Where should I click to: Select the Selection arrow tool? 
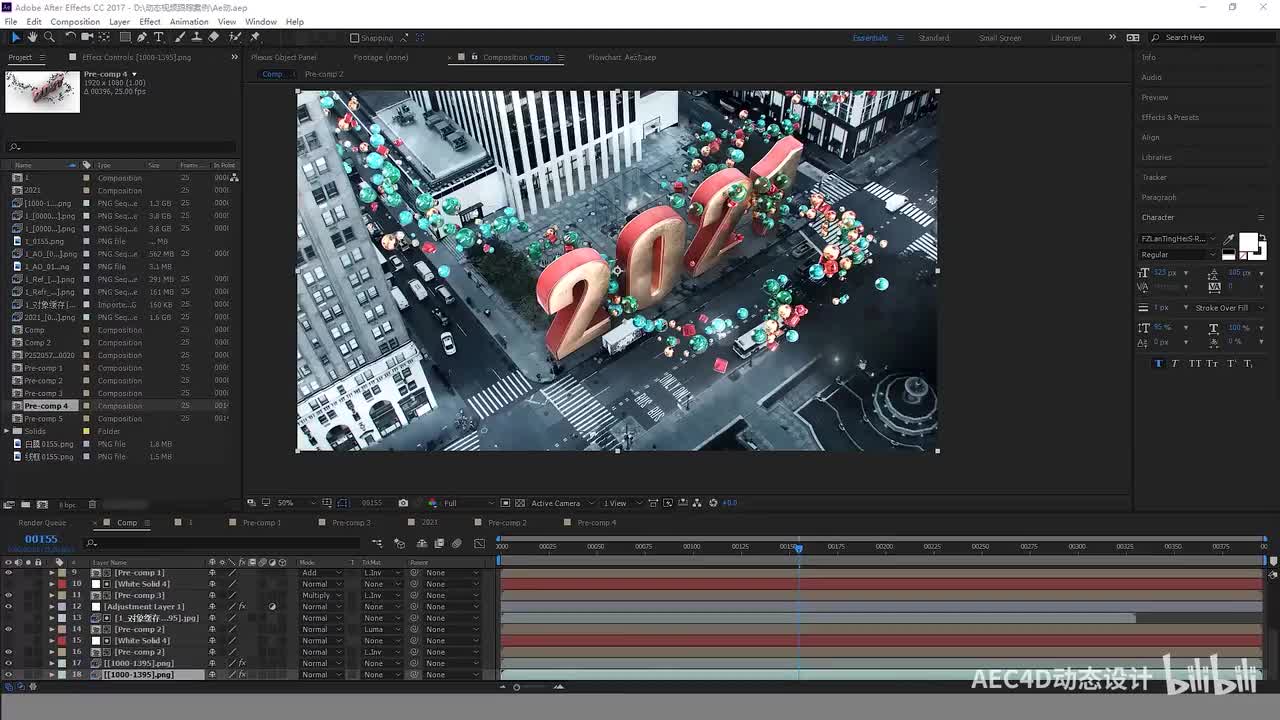pos(16,37)
